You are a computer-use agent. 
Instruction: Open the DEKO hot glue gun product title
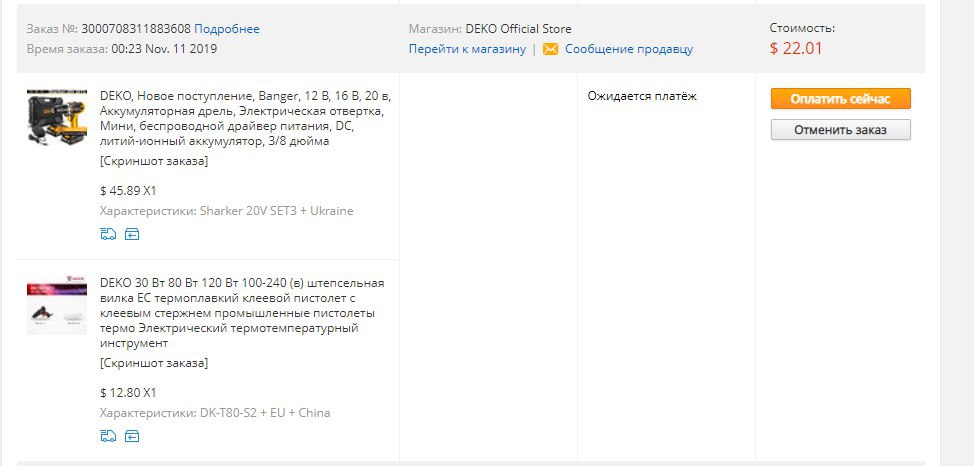tap(242, 313)
